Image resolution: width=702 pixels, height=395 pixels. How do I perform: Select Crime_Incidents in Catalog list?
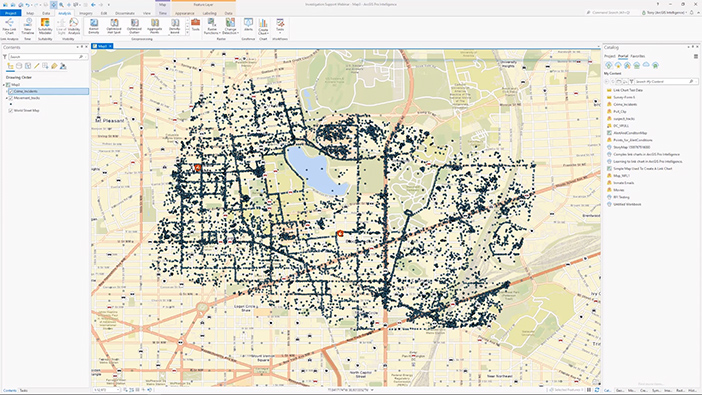[625, 104]
